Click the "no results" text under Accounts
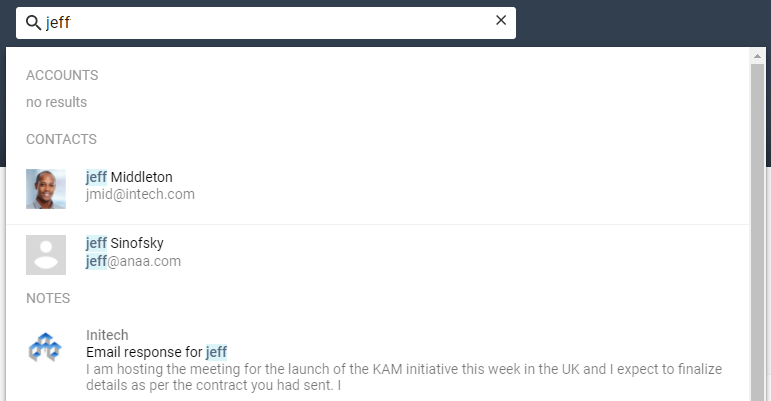The image size is (771, 401). [56, 102]
